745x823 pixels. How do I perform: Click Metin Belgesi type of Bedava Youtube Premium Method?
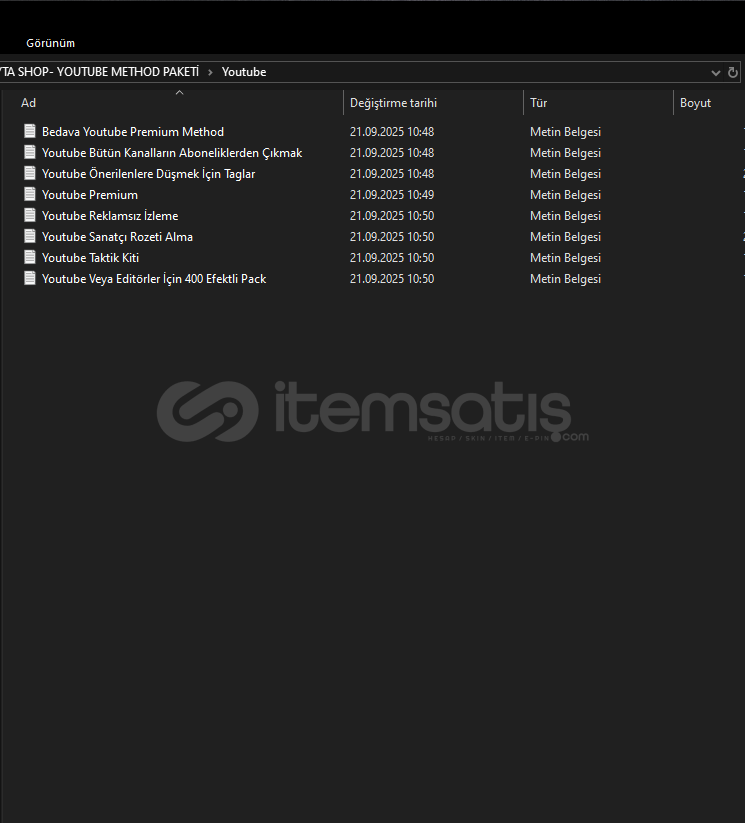[565, 132]
